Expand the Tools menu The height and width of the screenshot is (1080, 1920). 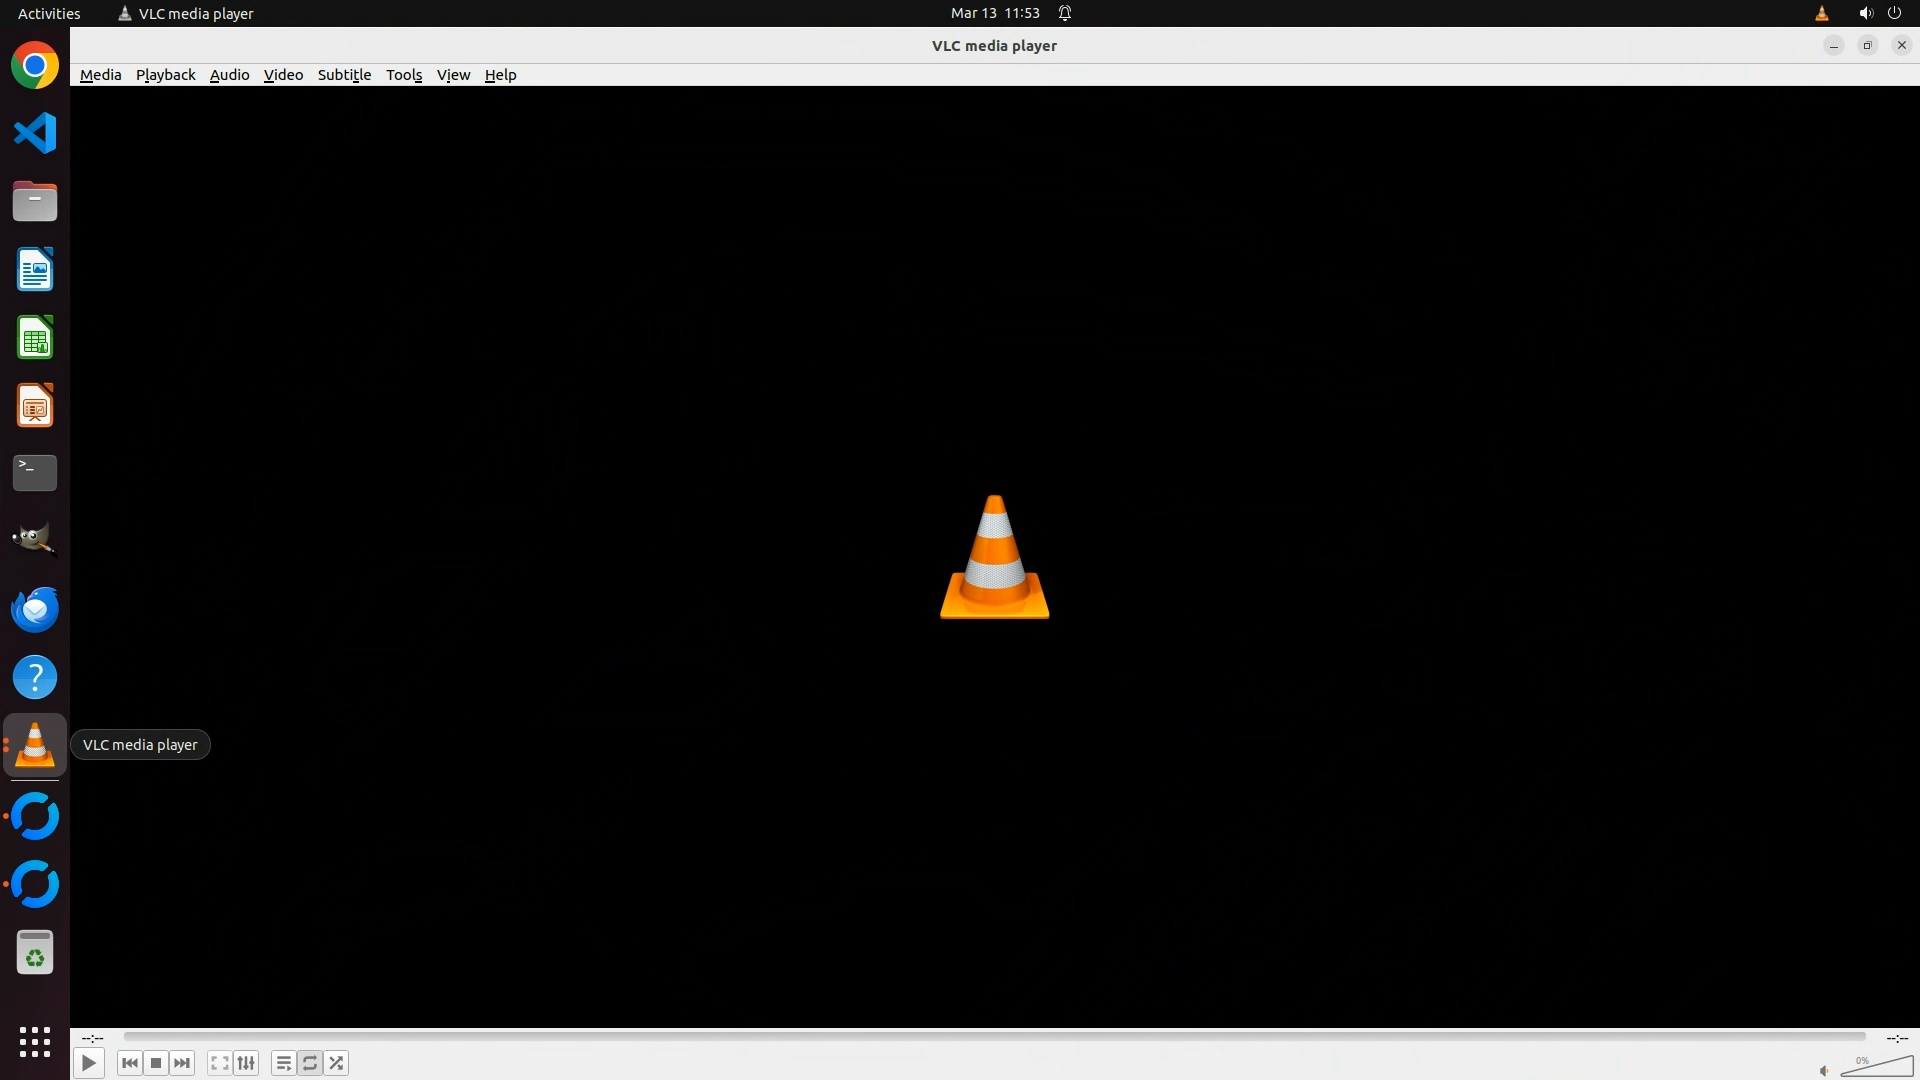point(404,75)
